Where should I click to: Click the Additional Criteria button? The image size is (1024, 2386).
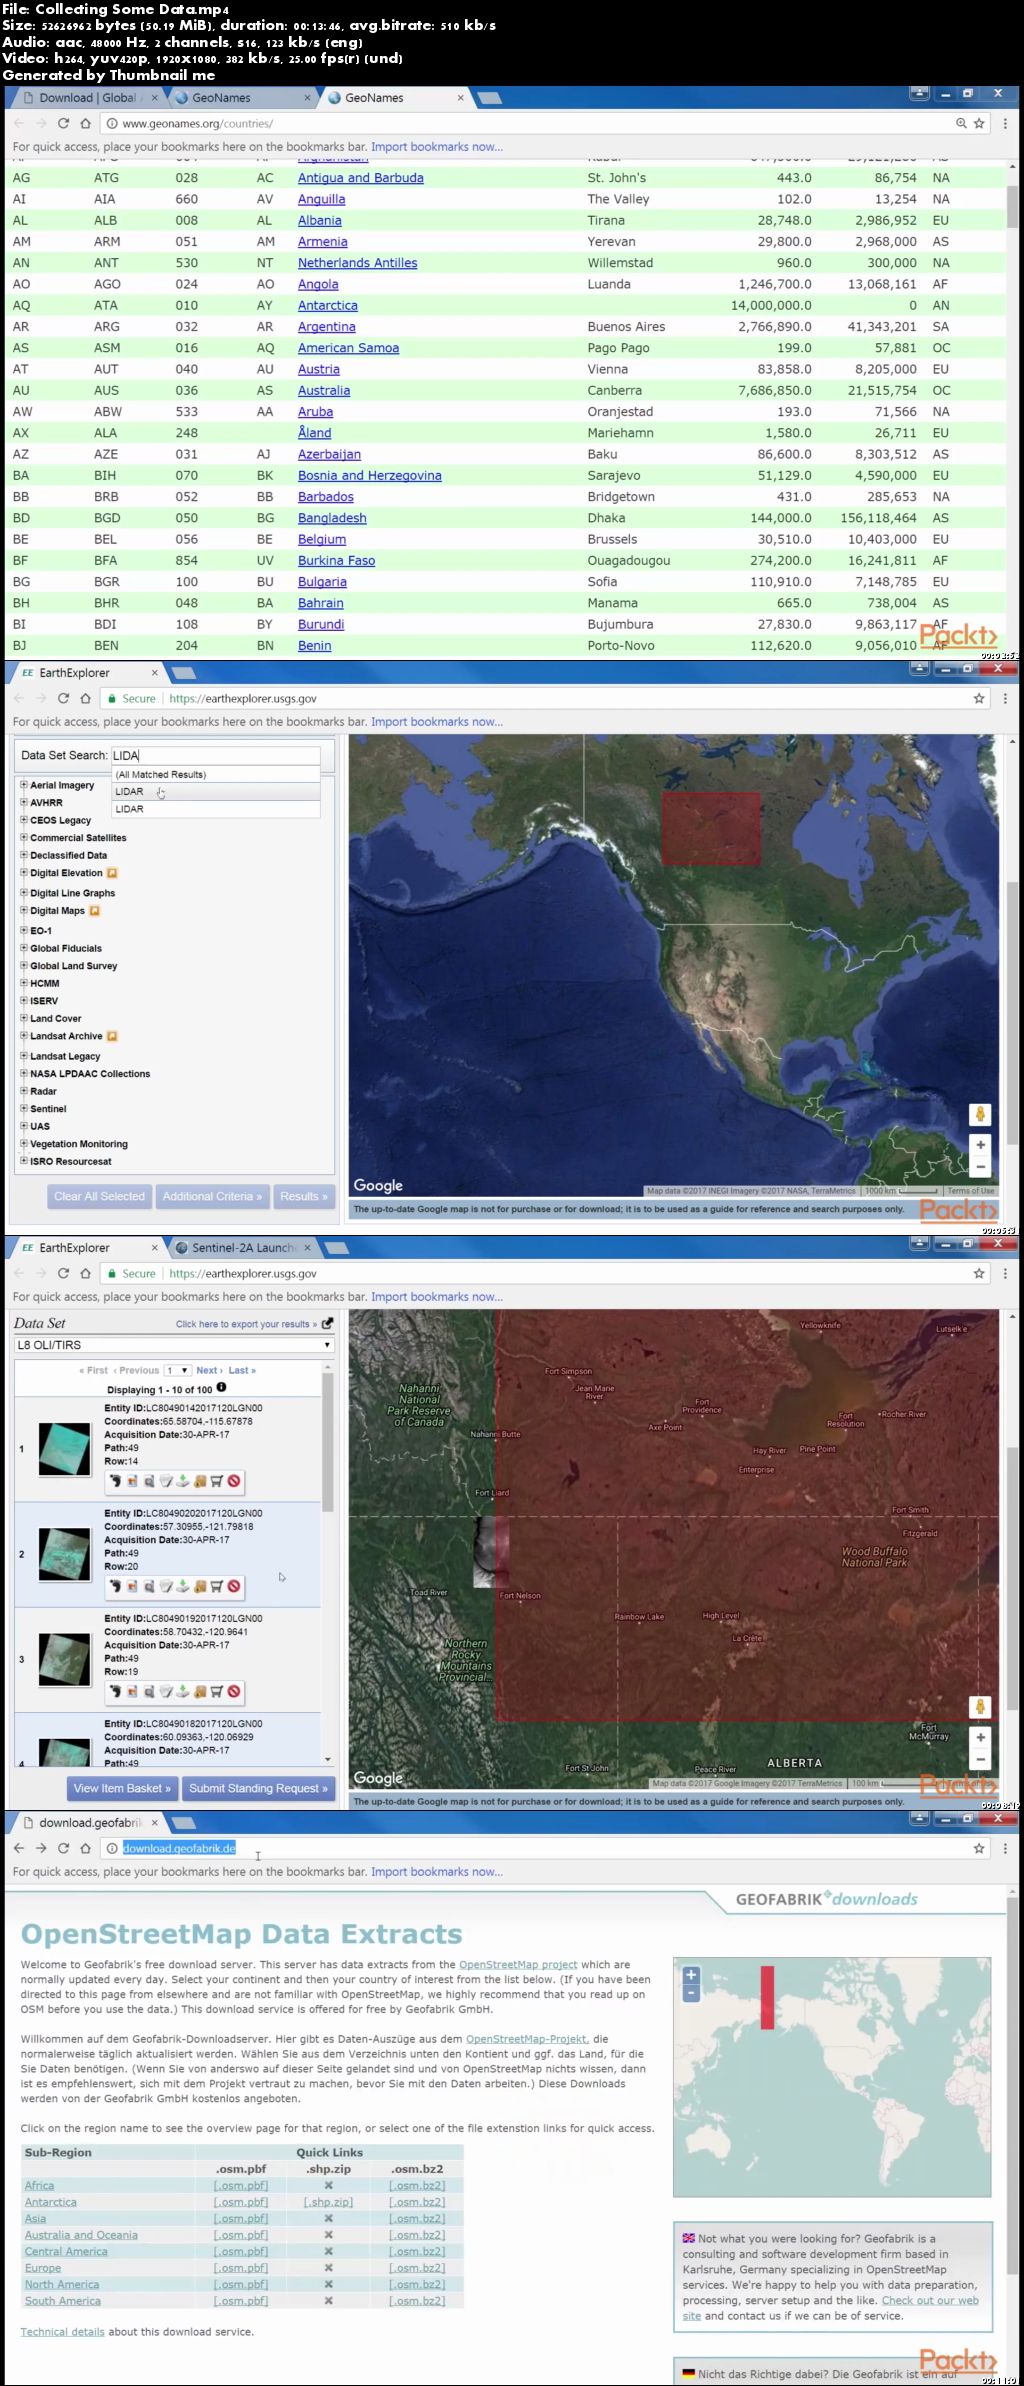(212, 1196)
